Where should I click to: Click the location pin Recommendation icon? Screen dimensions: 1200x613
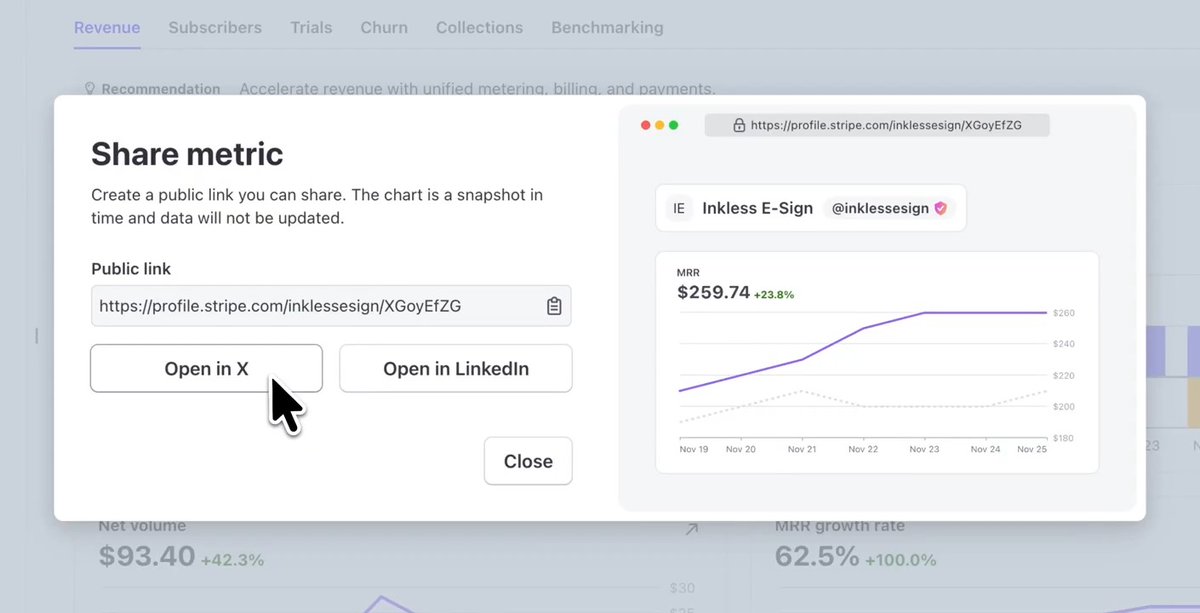[x=90, y=89]
